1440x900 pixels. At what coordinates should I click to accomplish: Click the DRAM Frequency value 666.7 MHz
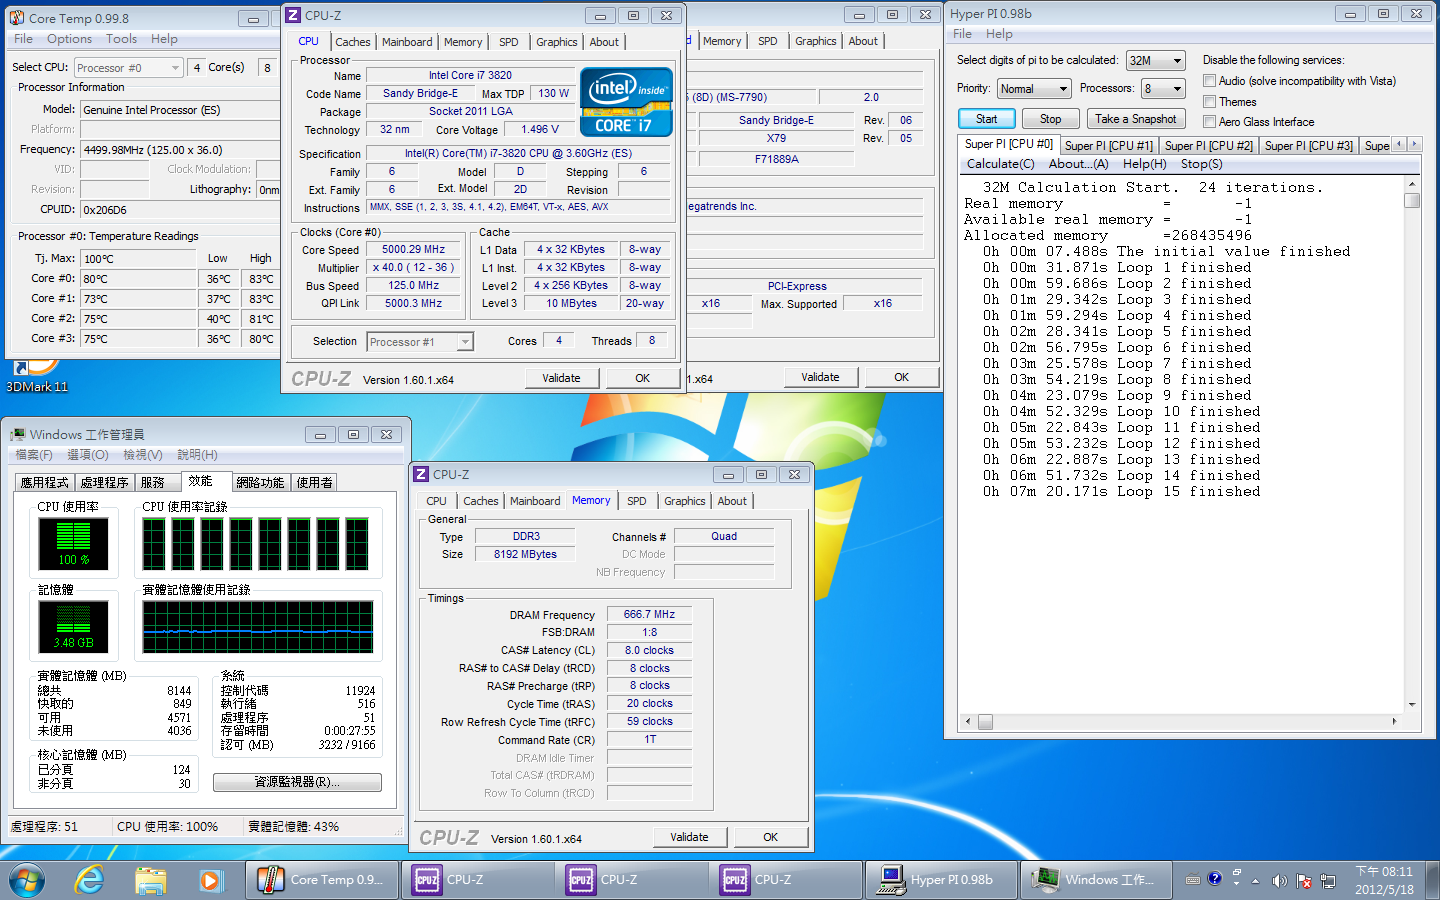pos(649,614)
